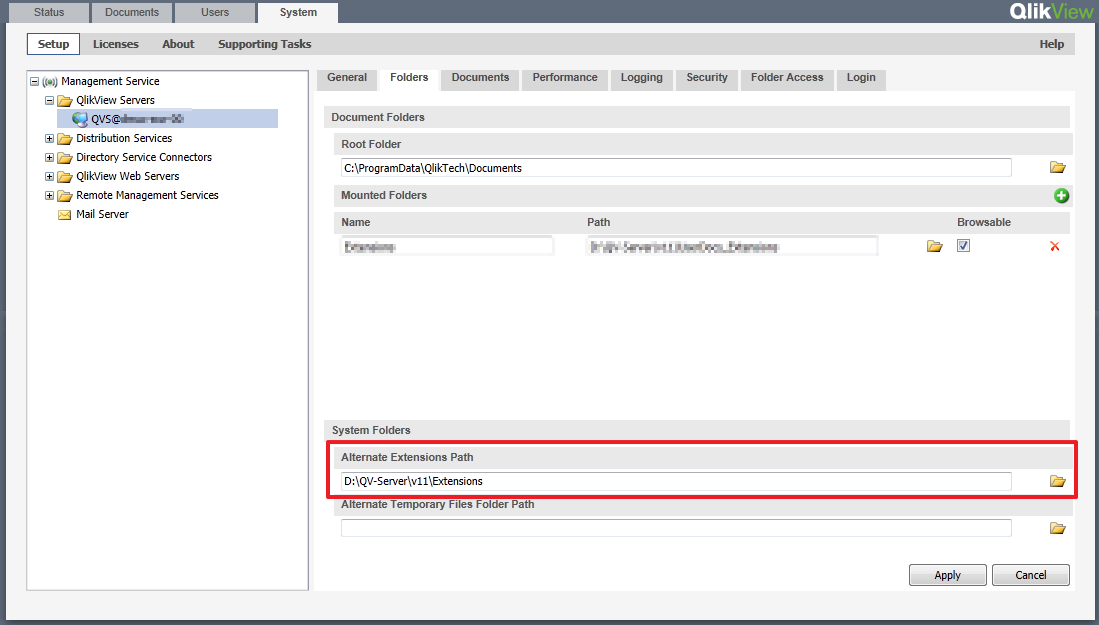Screen dimensions: 1099x625
Task: Browse for the mounted folder path
Action: (934, 246)
